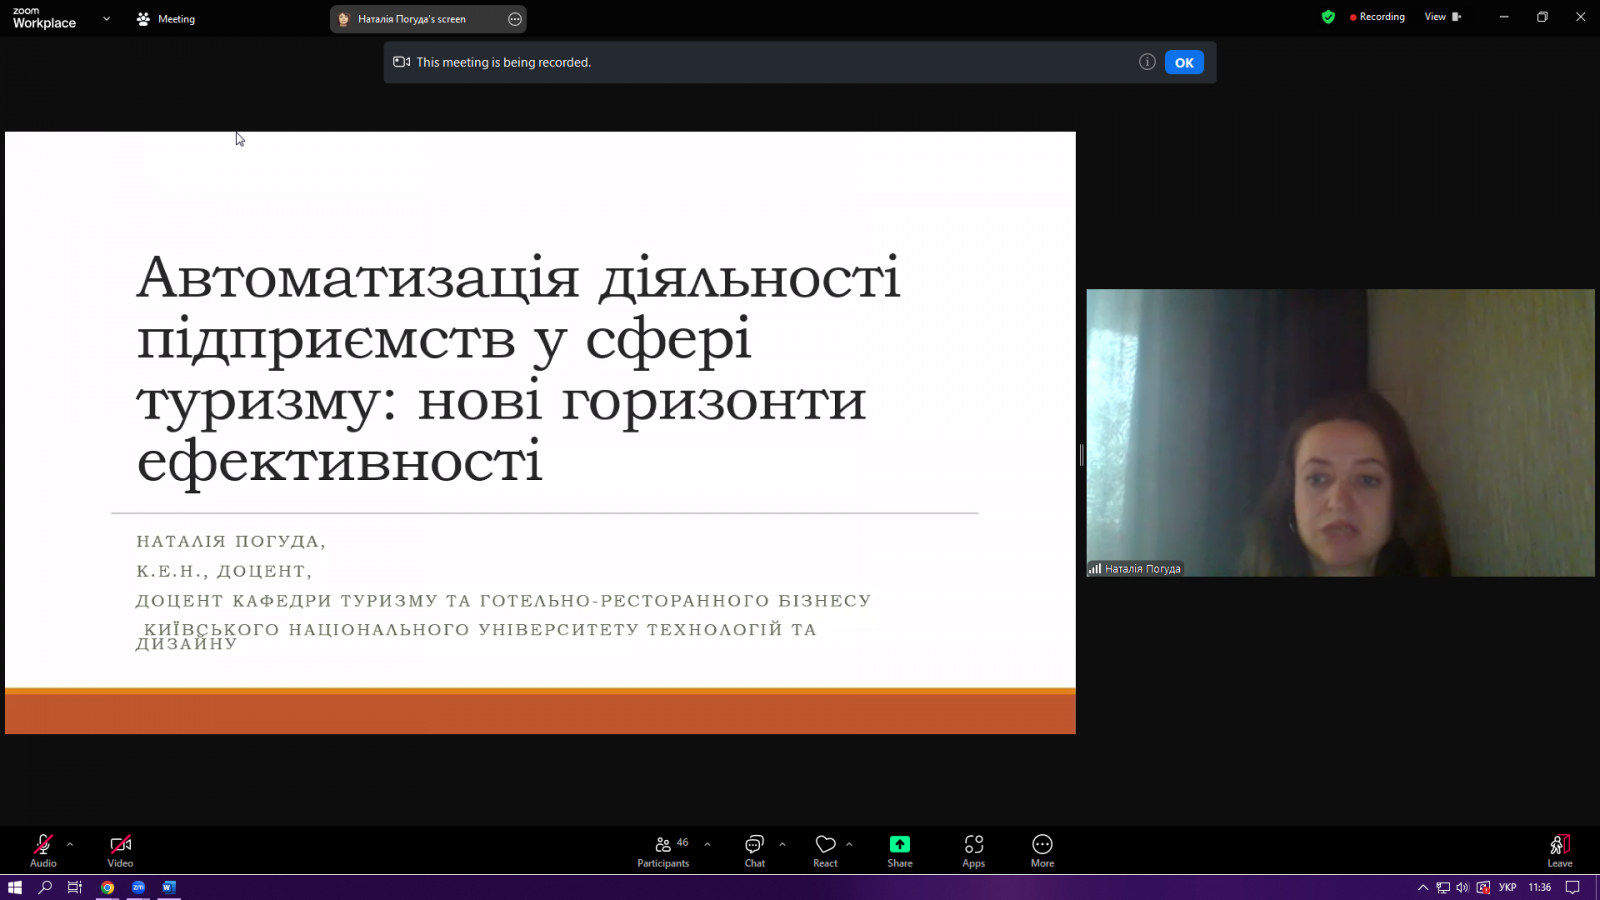Unmute the Audio microphone button
Image resolution: width=1600 pixels, height=900 pixels.
[x=43, y=850]
